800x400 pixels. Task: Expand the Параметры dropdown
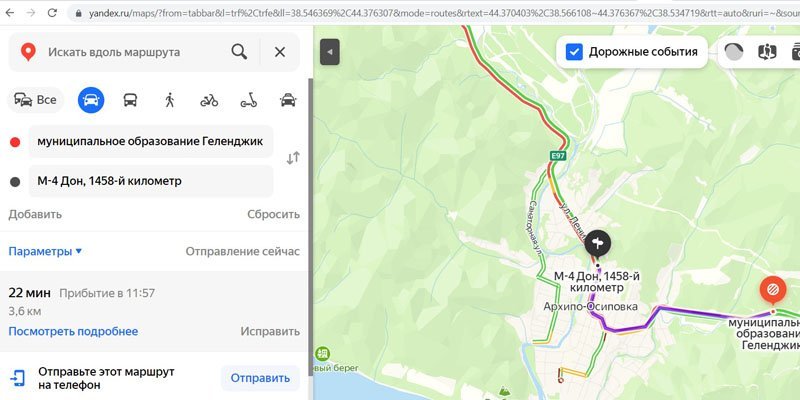pos(45,252)
